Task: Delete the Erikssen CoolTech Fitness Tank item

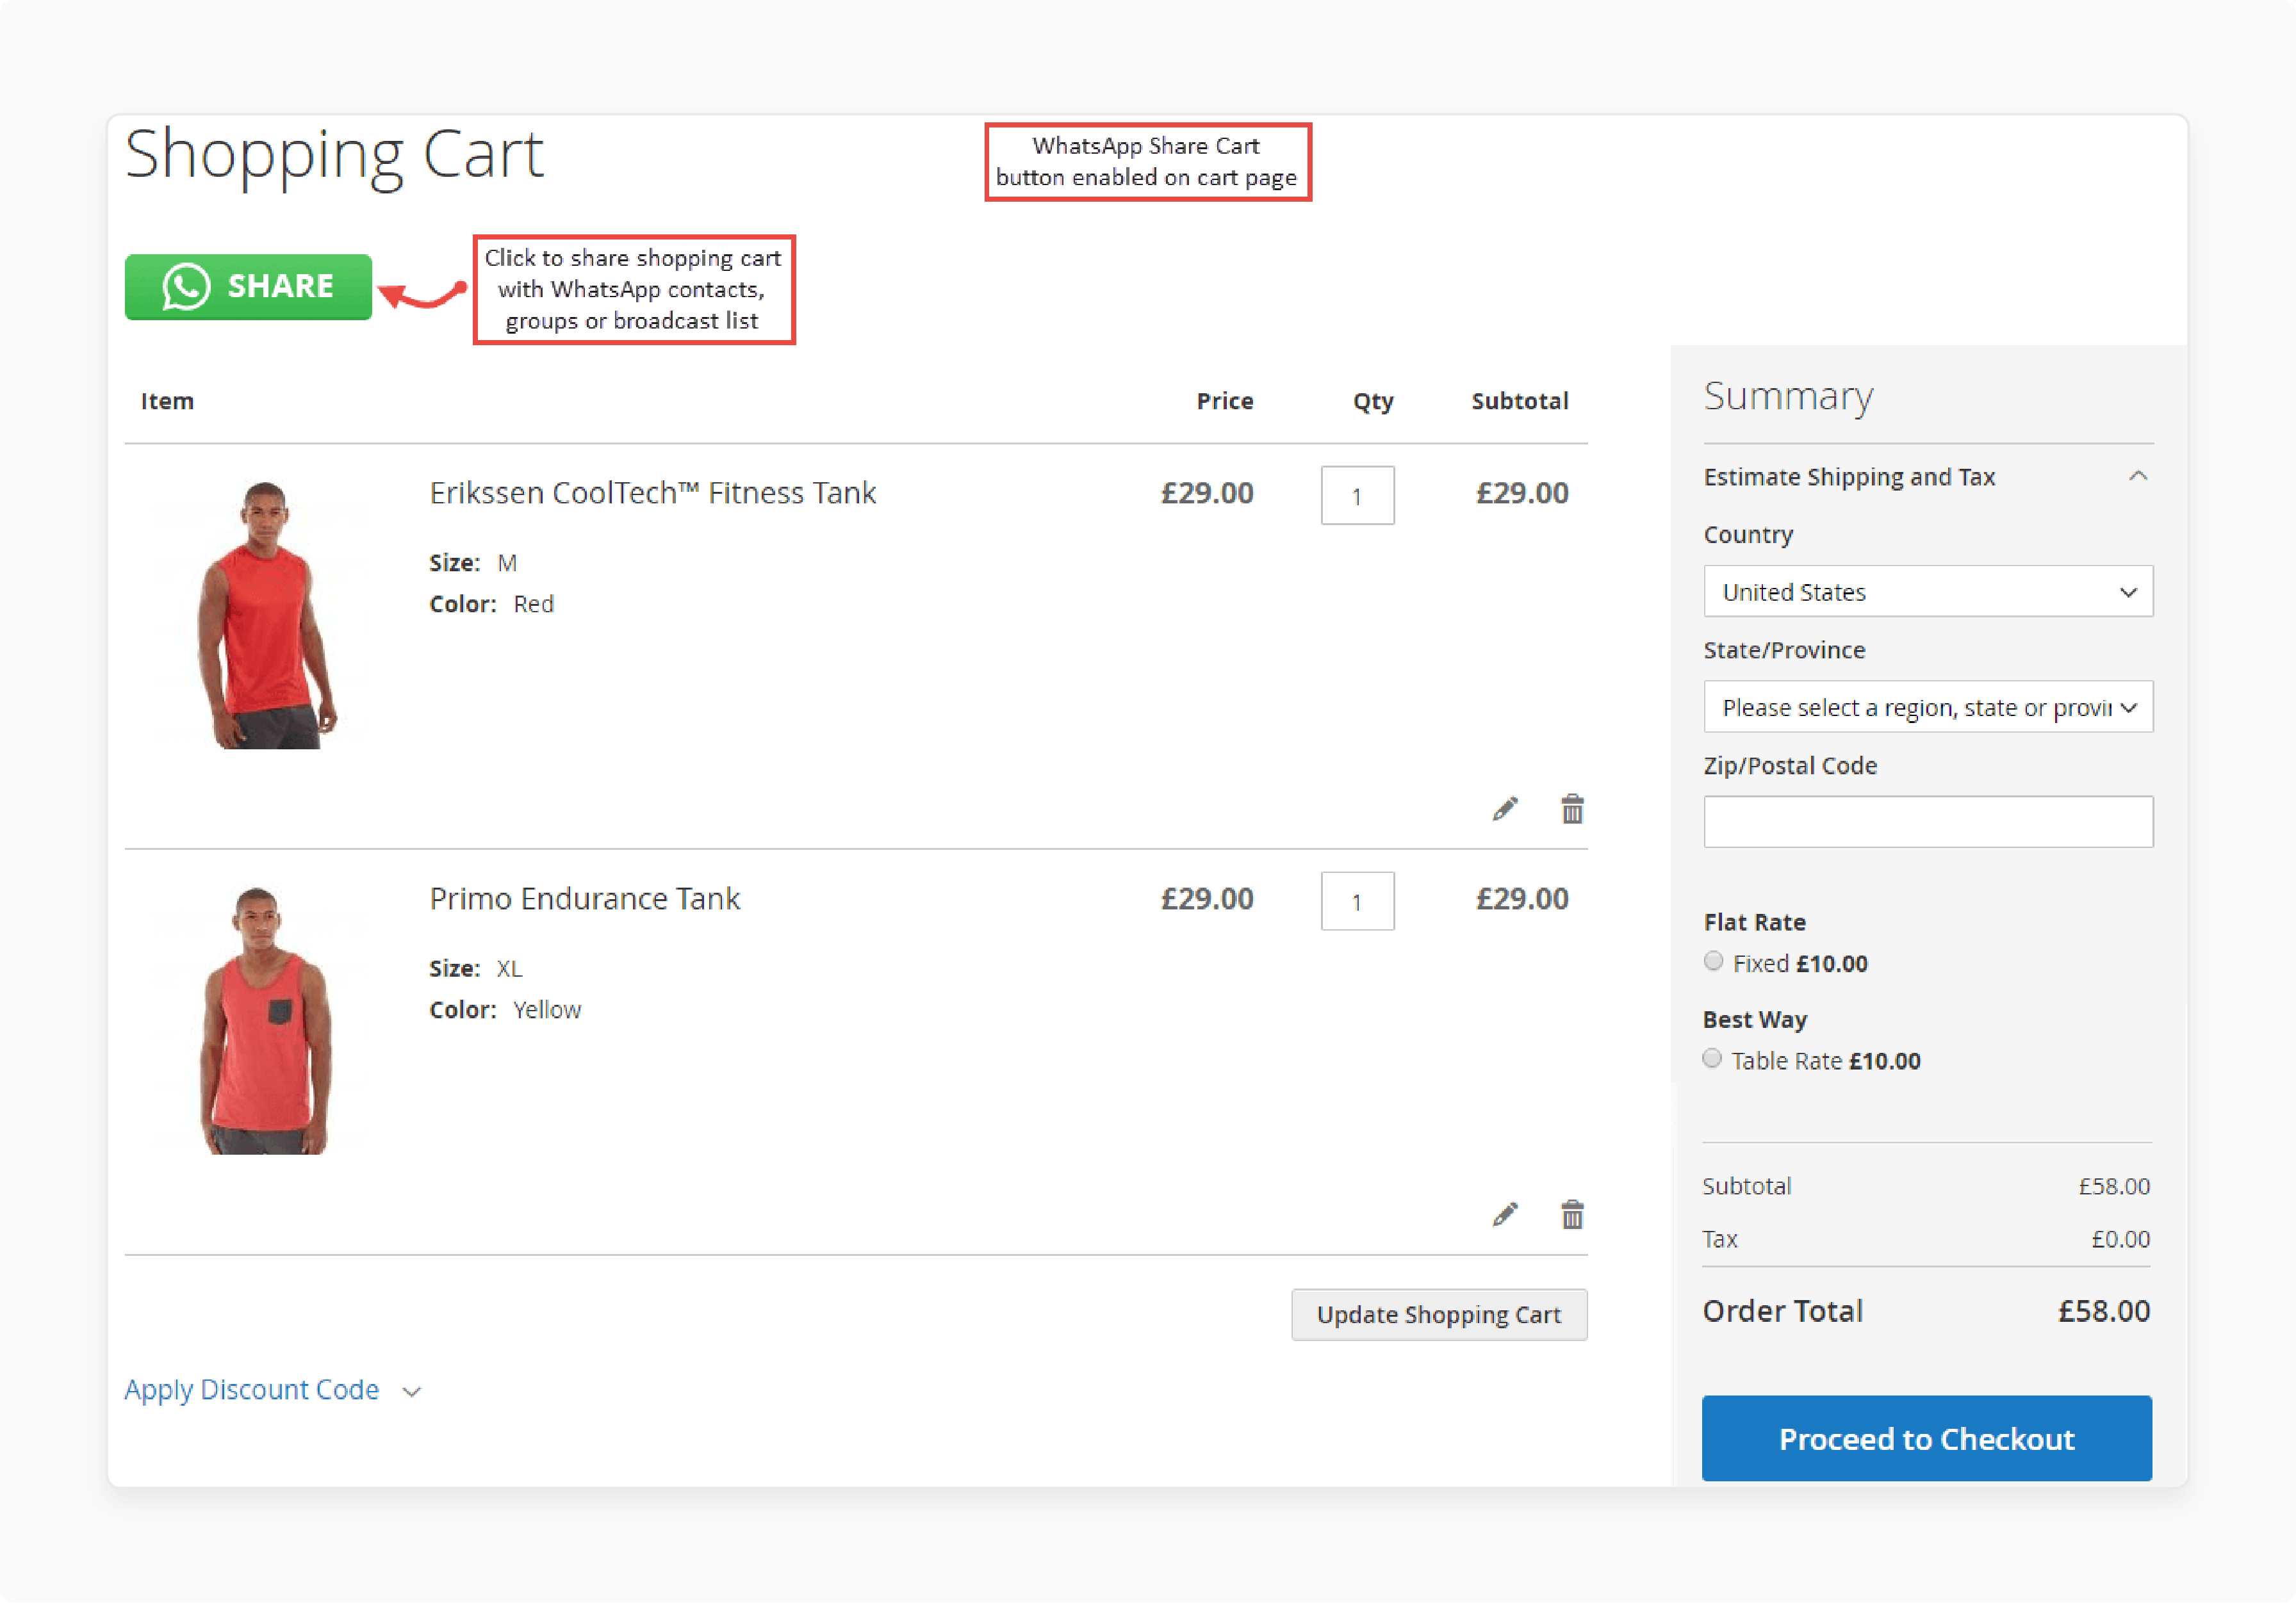Action: 1572,809
